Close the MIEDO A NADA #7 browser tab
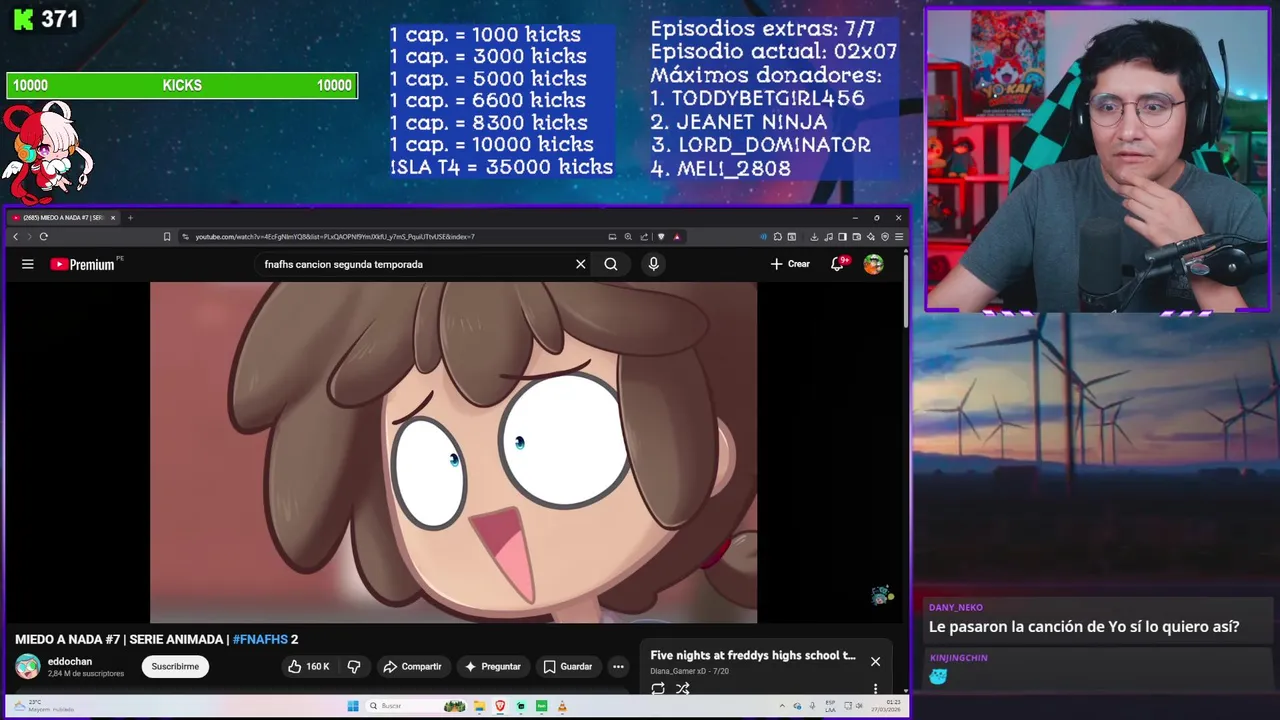Screen dimensions: 1280x720 pyautogui.click(x=113, y=218)
